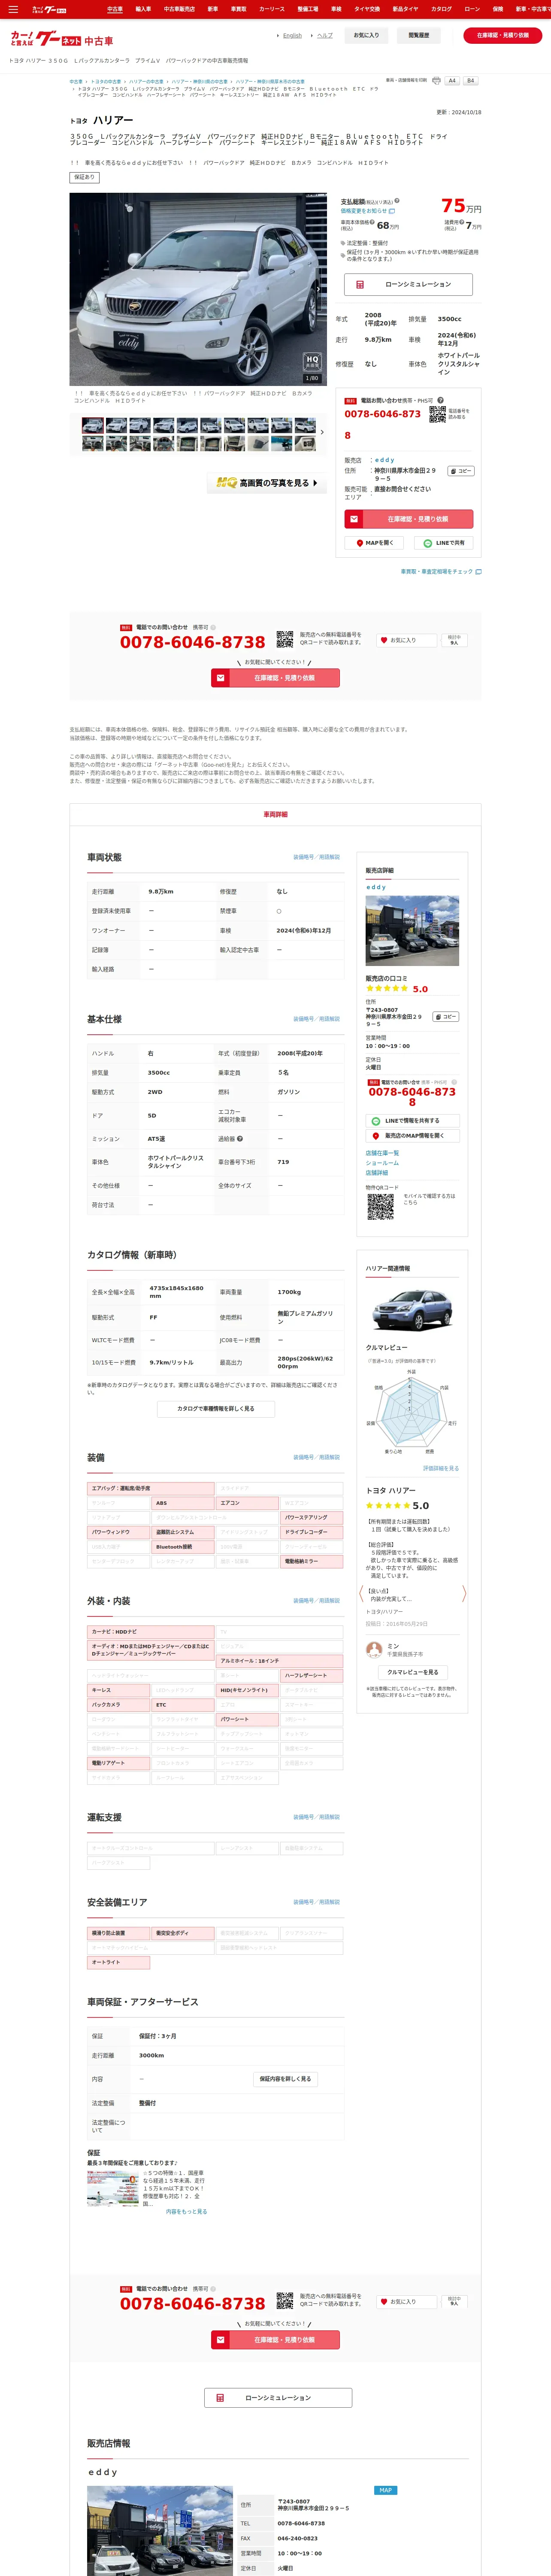Click bottom ローンシミュレーション button

point(278,2398)
